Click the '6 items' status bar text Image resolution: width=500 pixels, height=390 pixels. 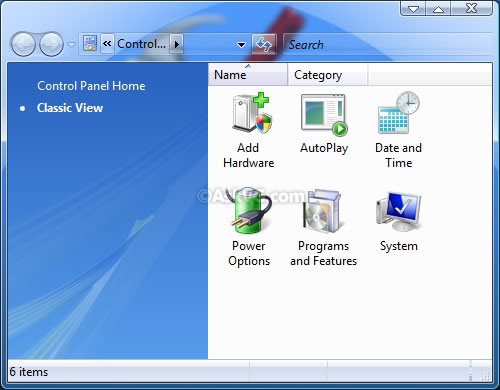click(x=29, y=372)
